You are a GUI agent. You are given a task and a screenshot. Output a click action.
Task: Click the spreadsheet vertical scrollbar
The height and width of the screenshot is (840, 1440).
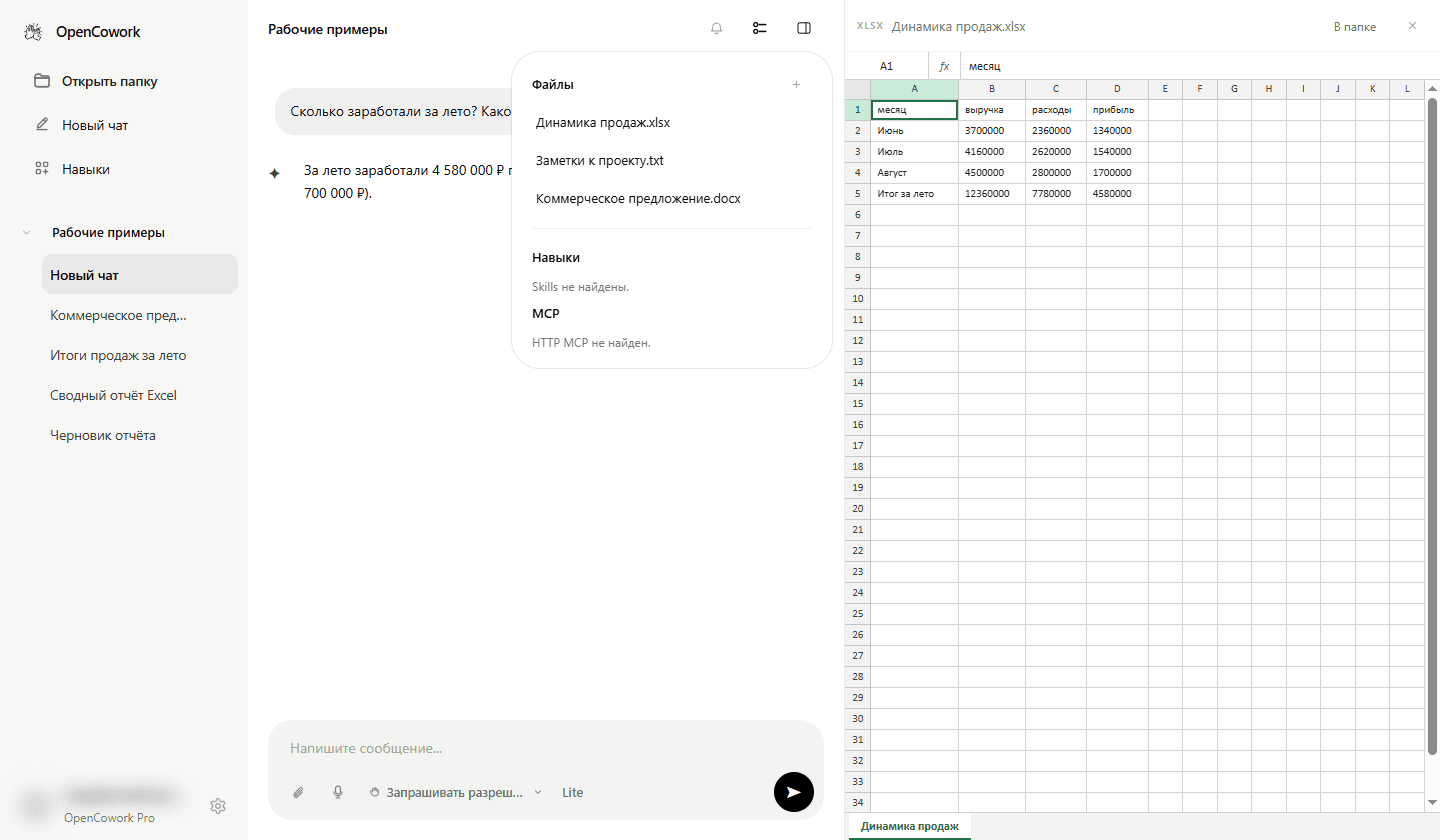click(1432, 426)
